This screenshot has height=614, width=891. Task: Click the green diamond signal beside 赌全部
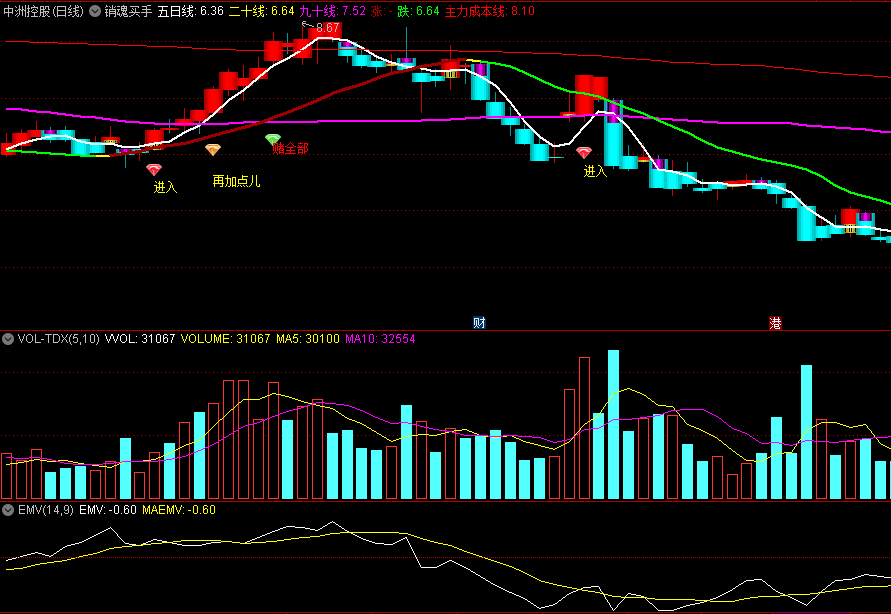[x=273, y=139]
